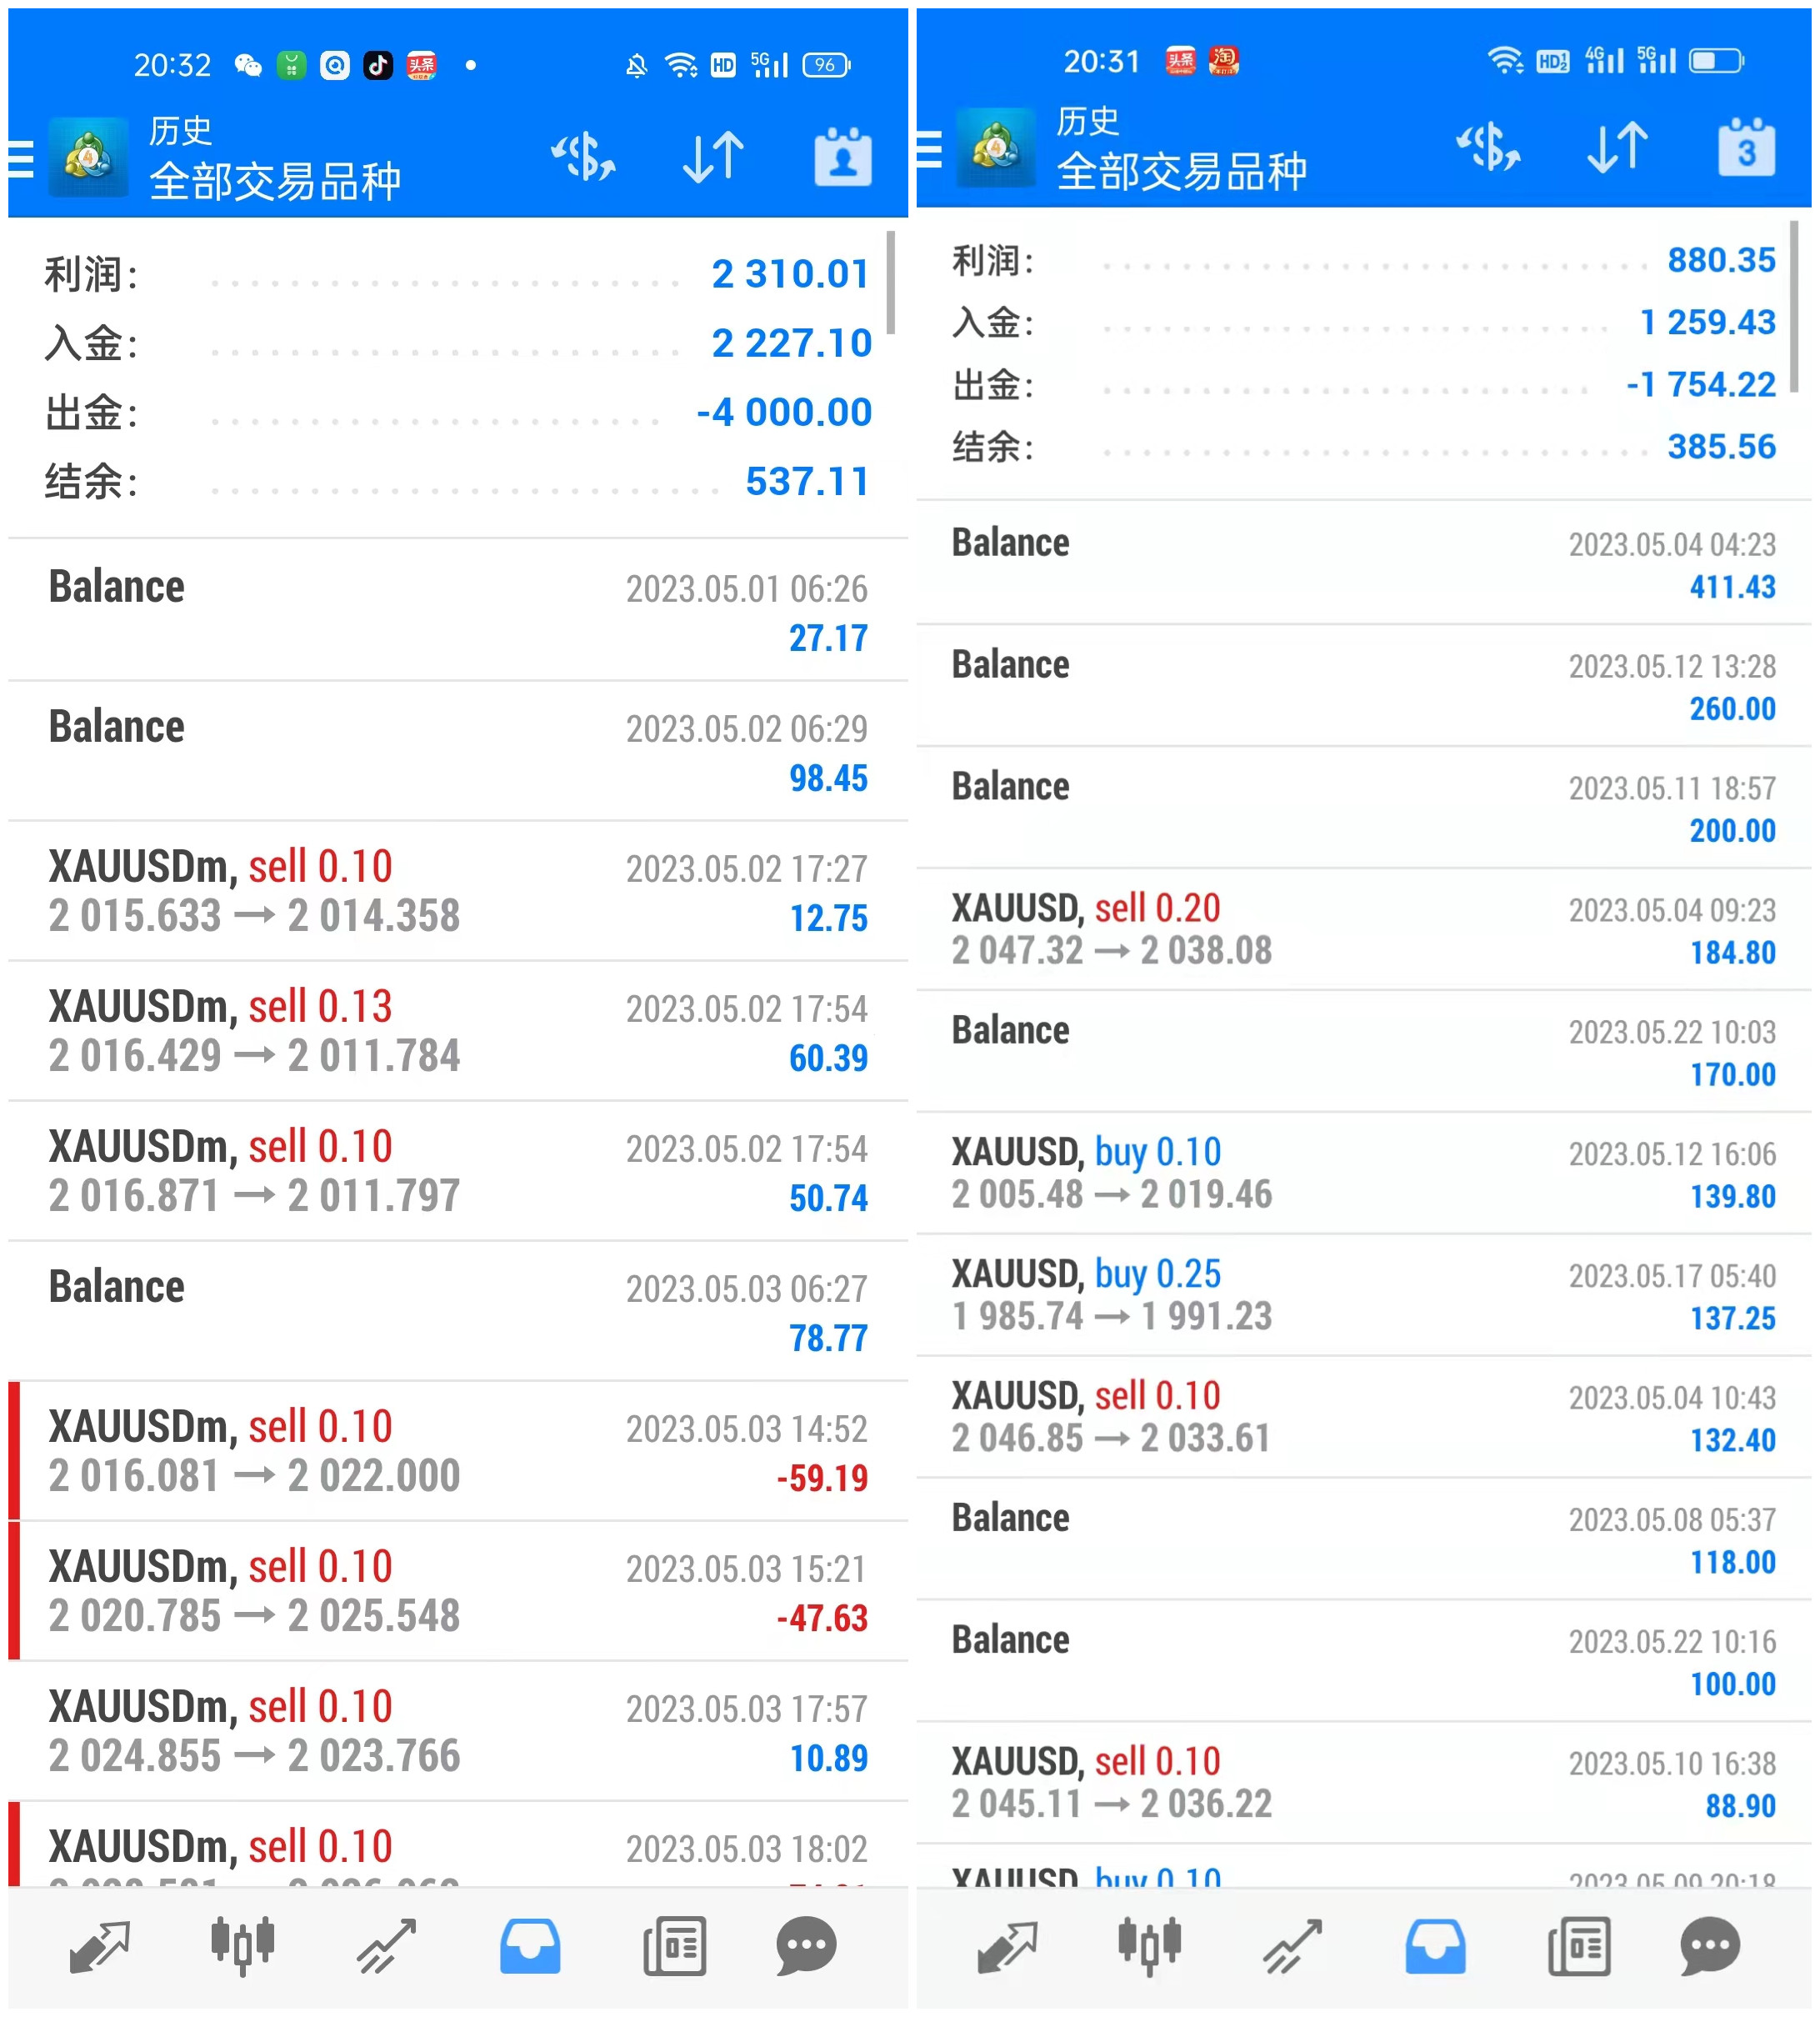Open calendar showing 3 in right screenshot

(1745, 148)
